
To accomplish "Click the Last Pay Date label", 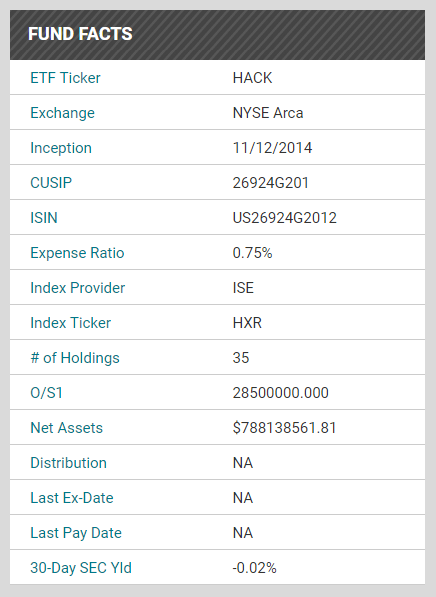I will [x=76, y=533].
